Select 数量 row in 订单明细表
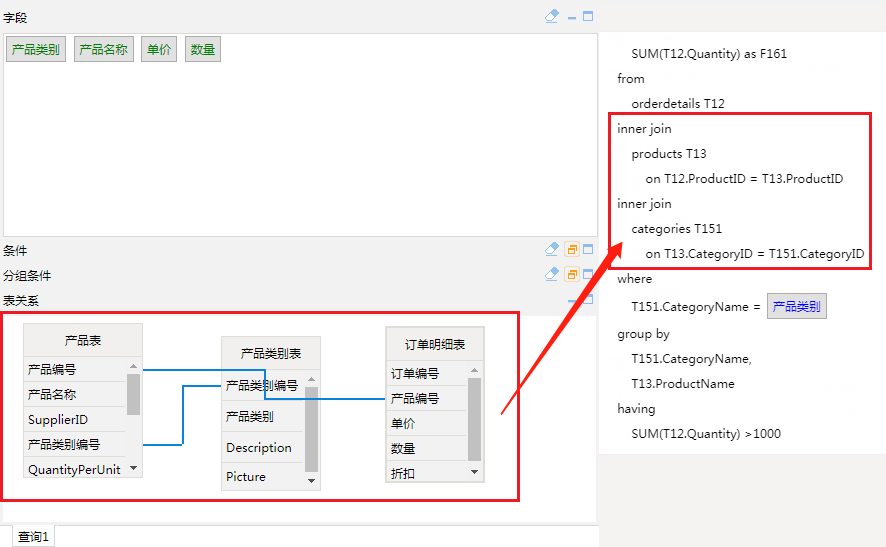Viewport: 886px width, 547px height. coord(427,449)
